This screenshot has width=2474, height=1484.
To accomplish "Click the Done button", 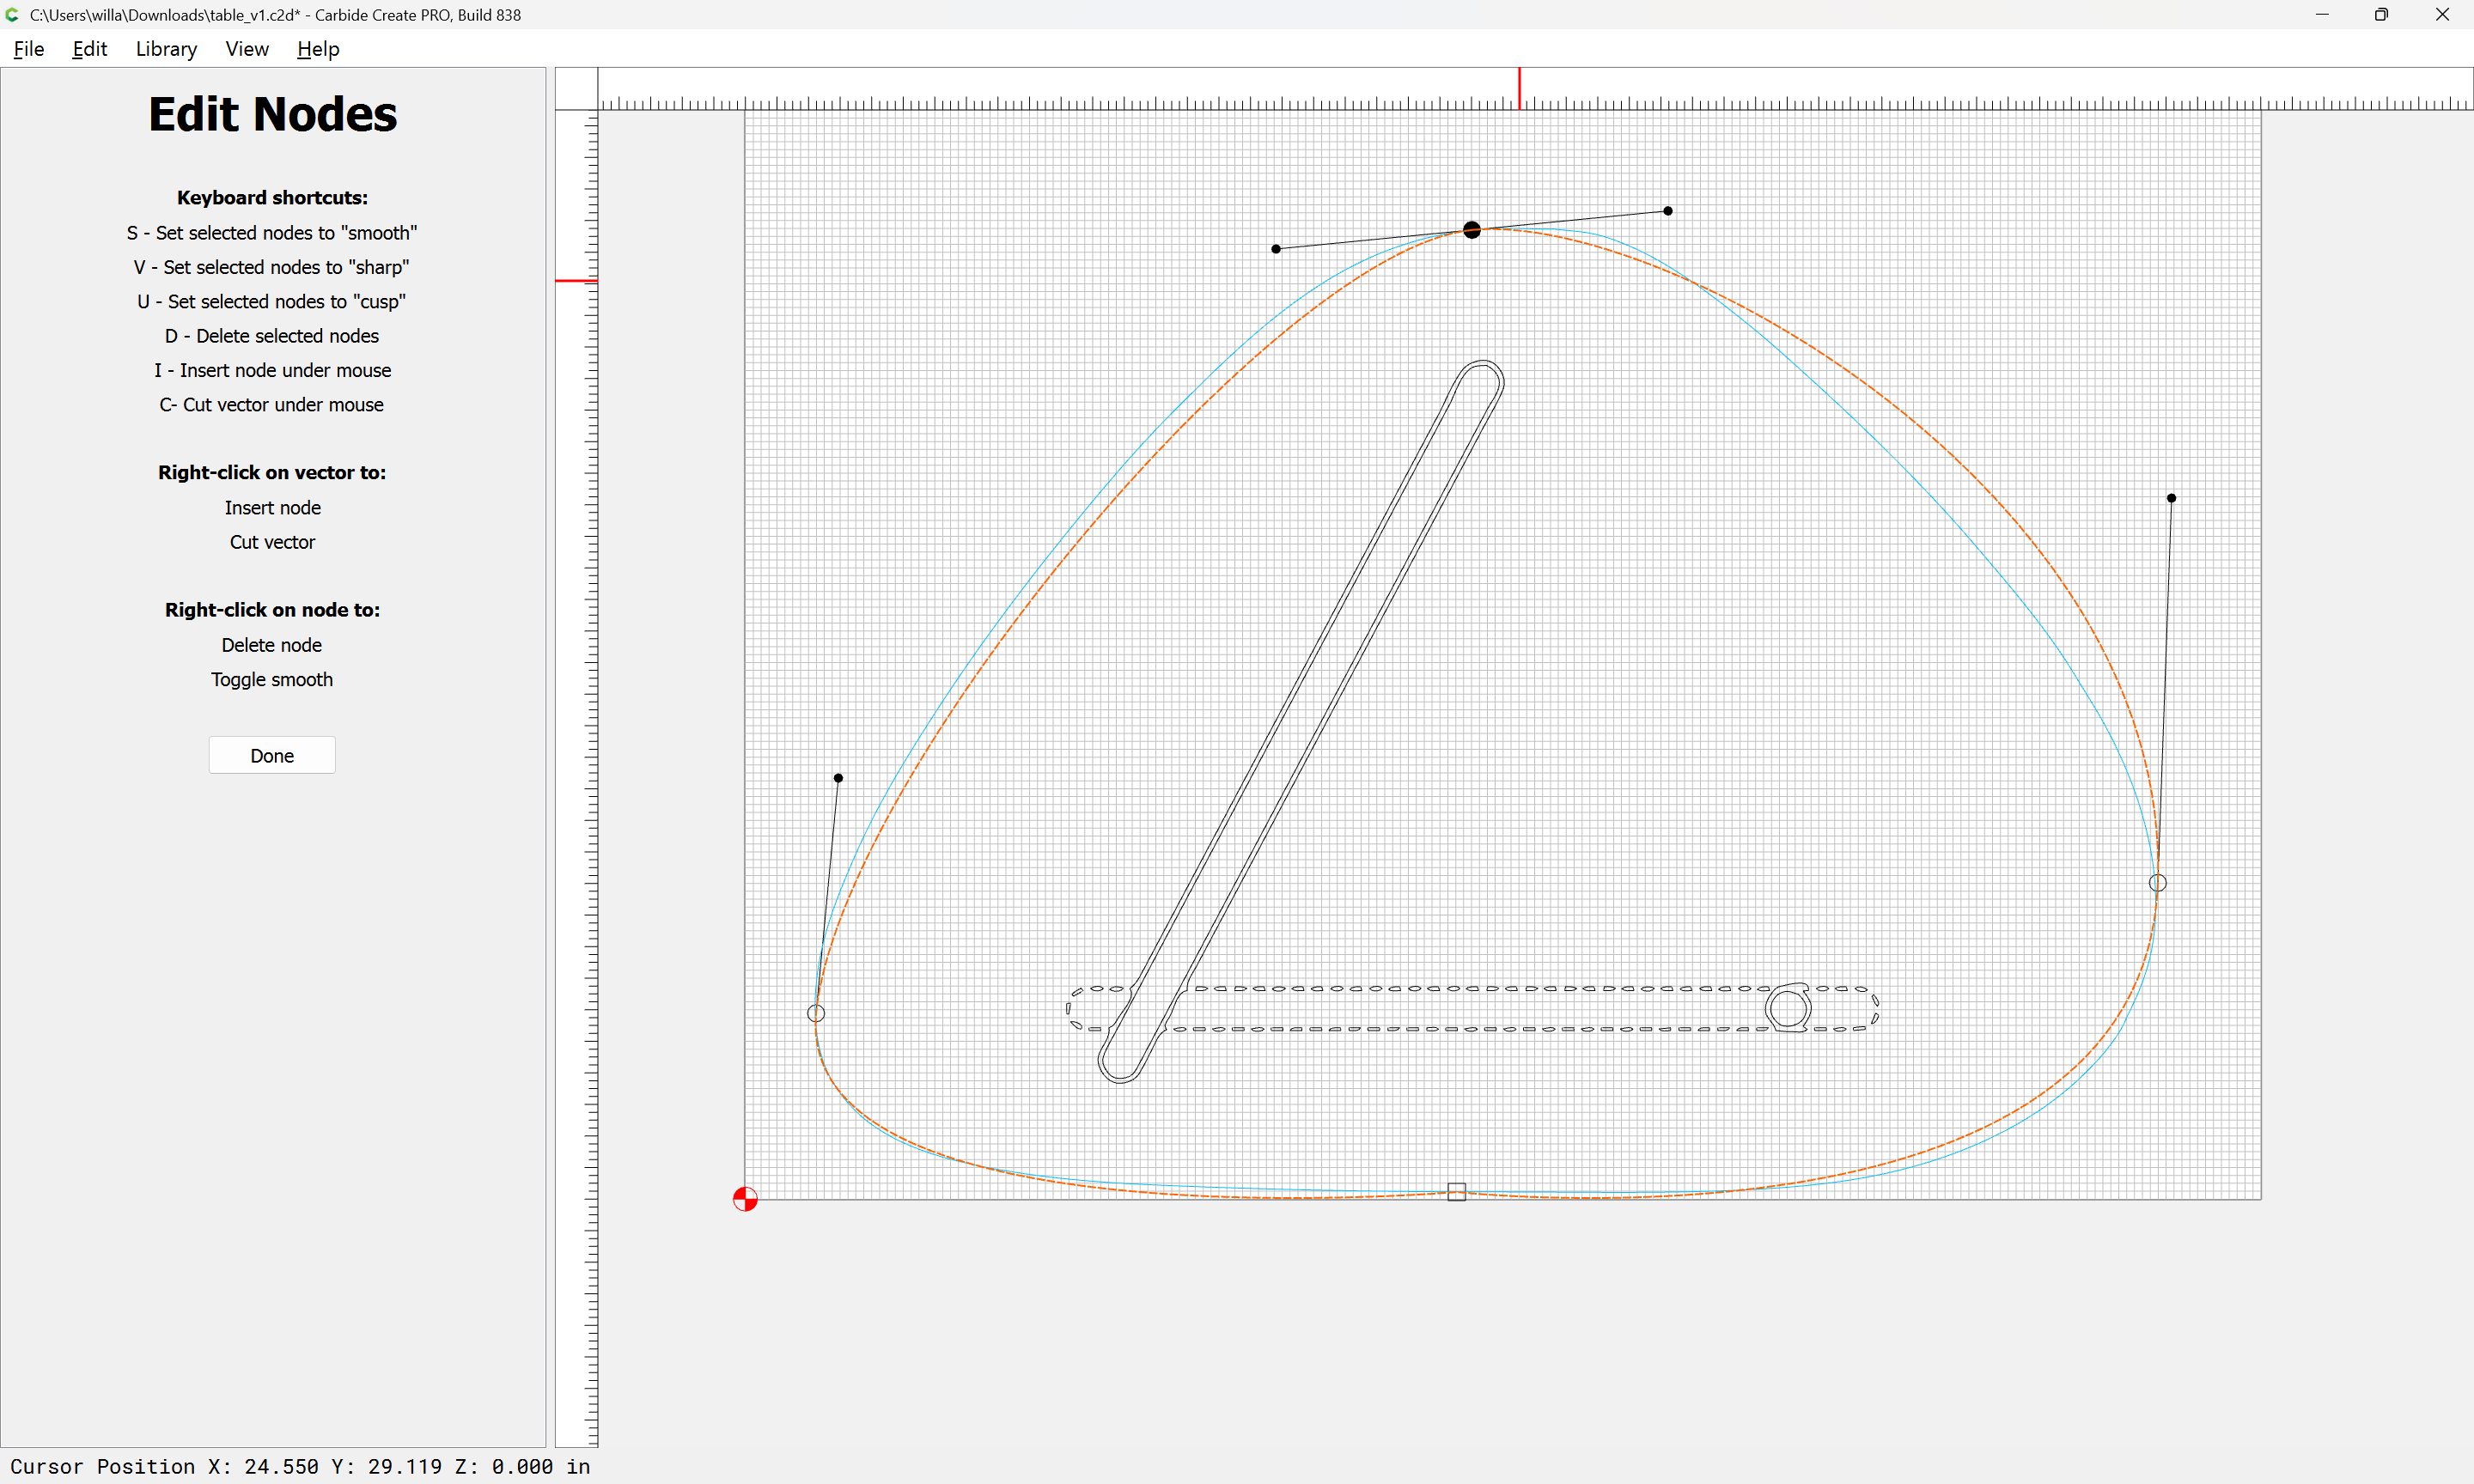I will click(272, 755).
